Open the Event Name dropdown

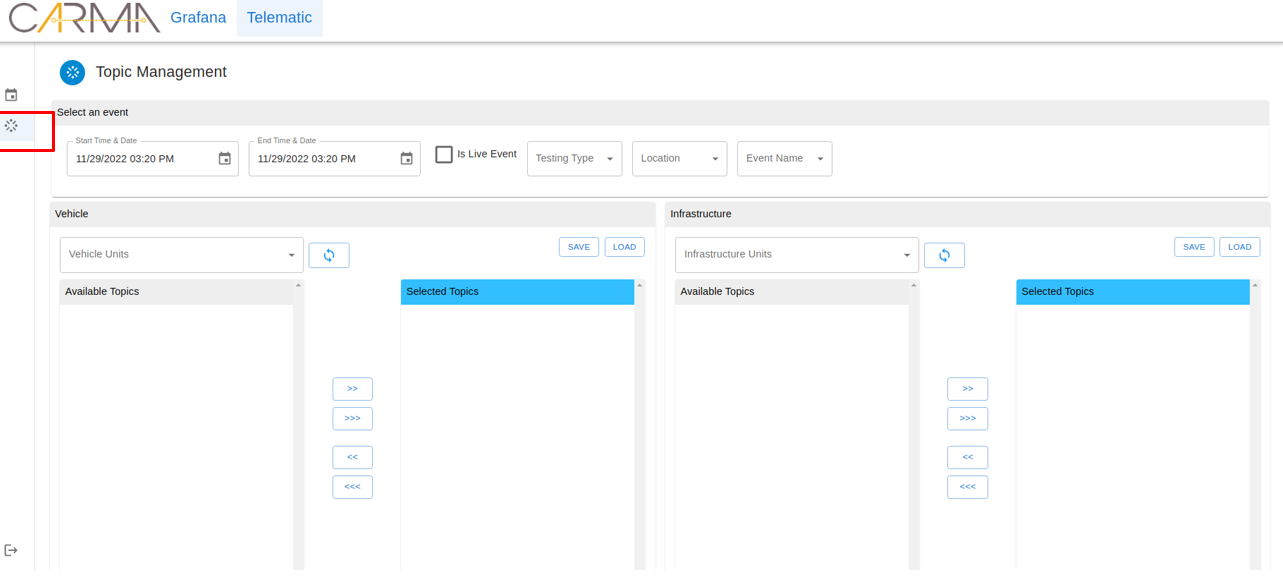point(784,158)
